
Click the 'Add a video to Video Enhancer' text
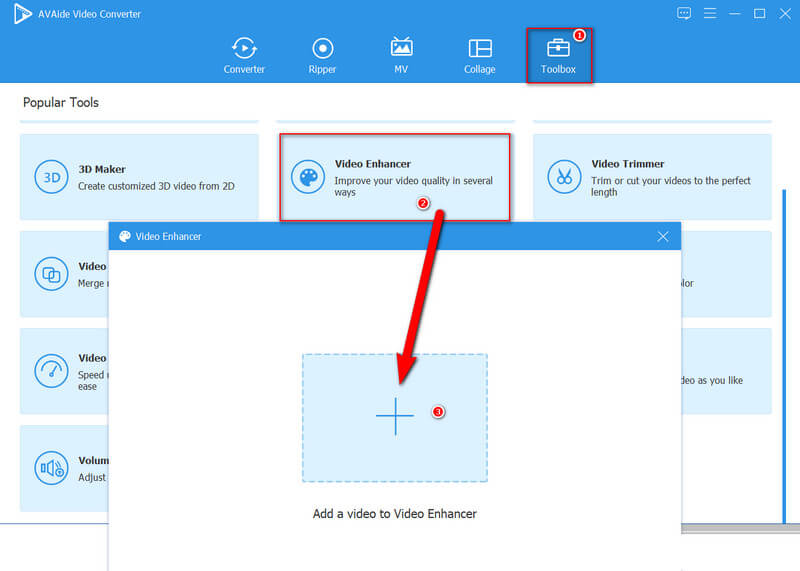395,514
